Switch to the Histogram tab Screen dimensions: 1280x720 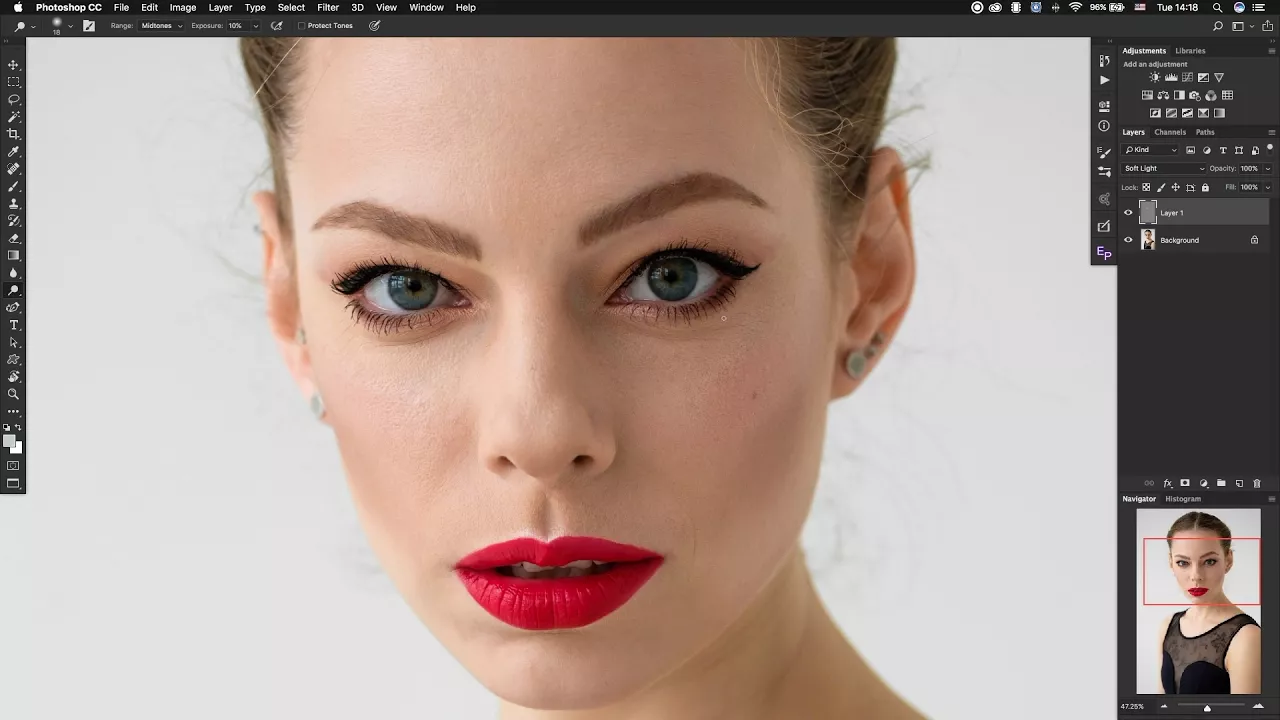point(1183,498)
